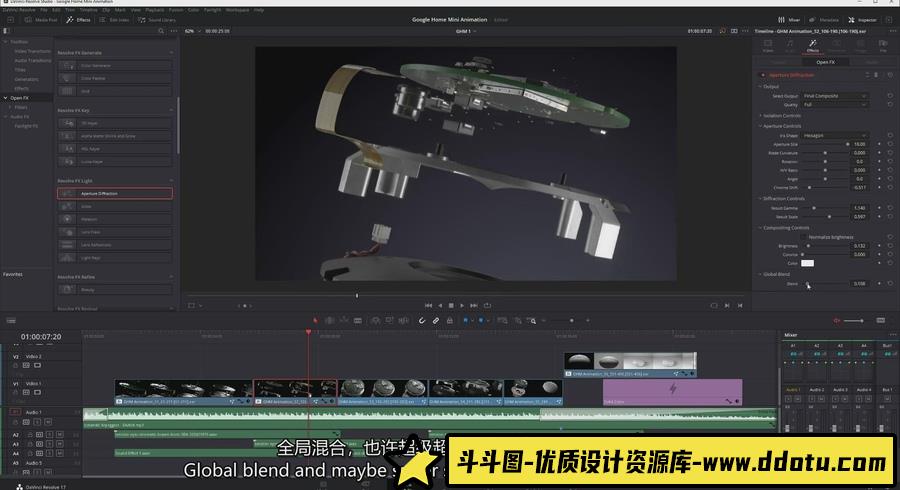Click the Color swatch in Compositing Controls

[x=808, y=263]
